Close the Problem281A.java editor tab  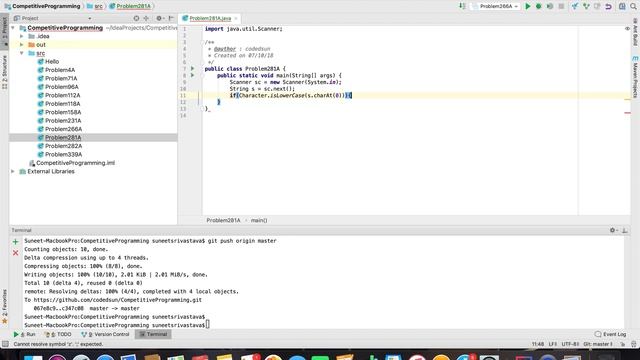pyautogui.click(x=236, y=18)
